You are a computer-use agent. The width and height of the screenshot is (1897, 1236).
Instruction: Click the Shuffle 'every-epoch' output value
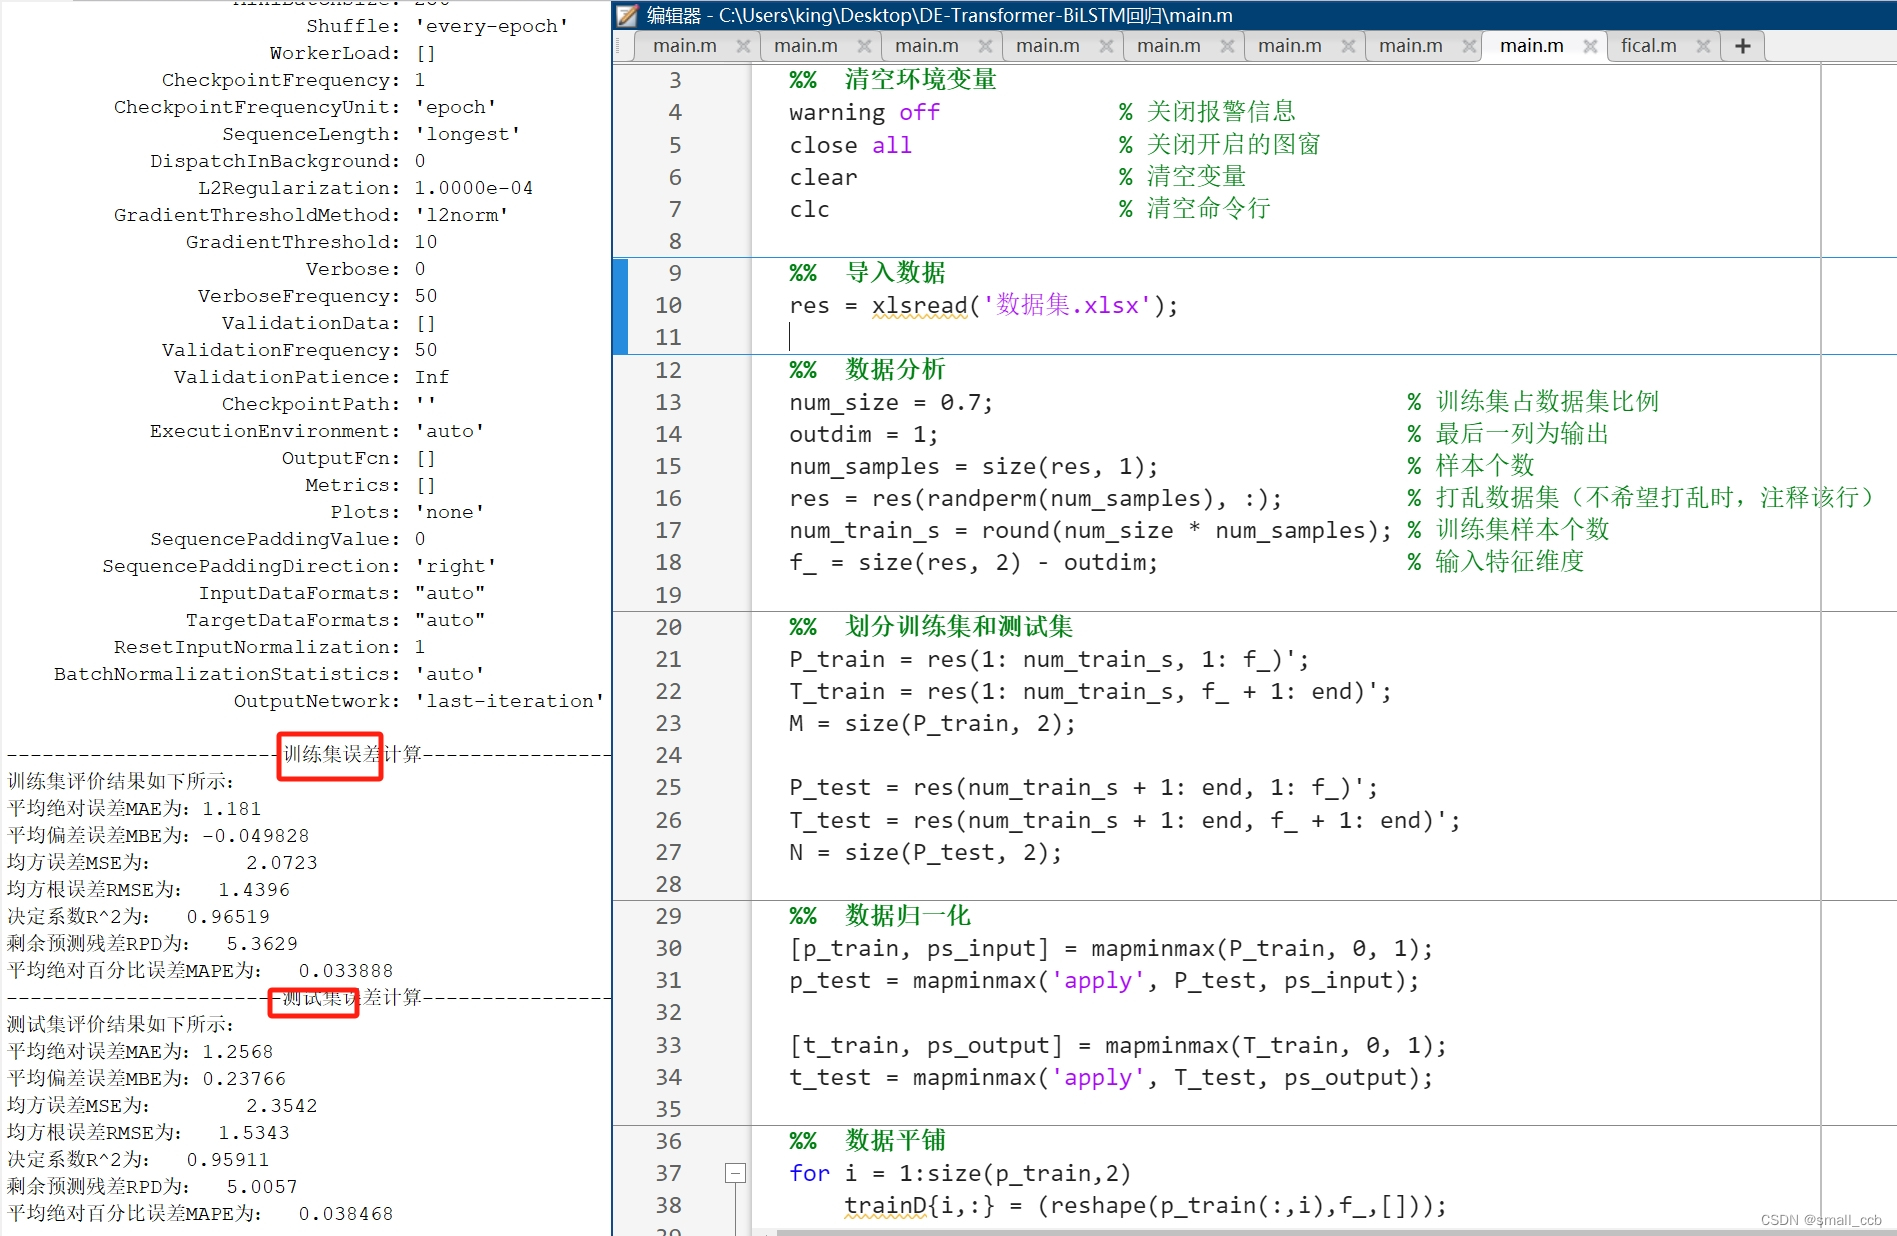pos(491,26)
